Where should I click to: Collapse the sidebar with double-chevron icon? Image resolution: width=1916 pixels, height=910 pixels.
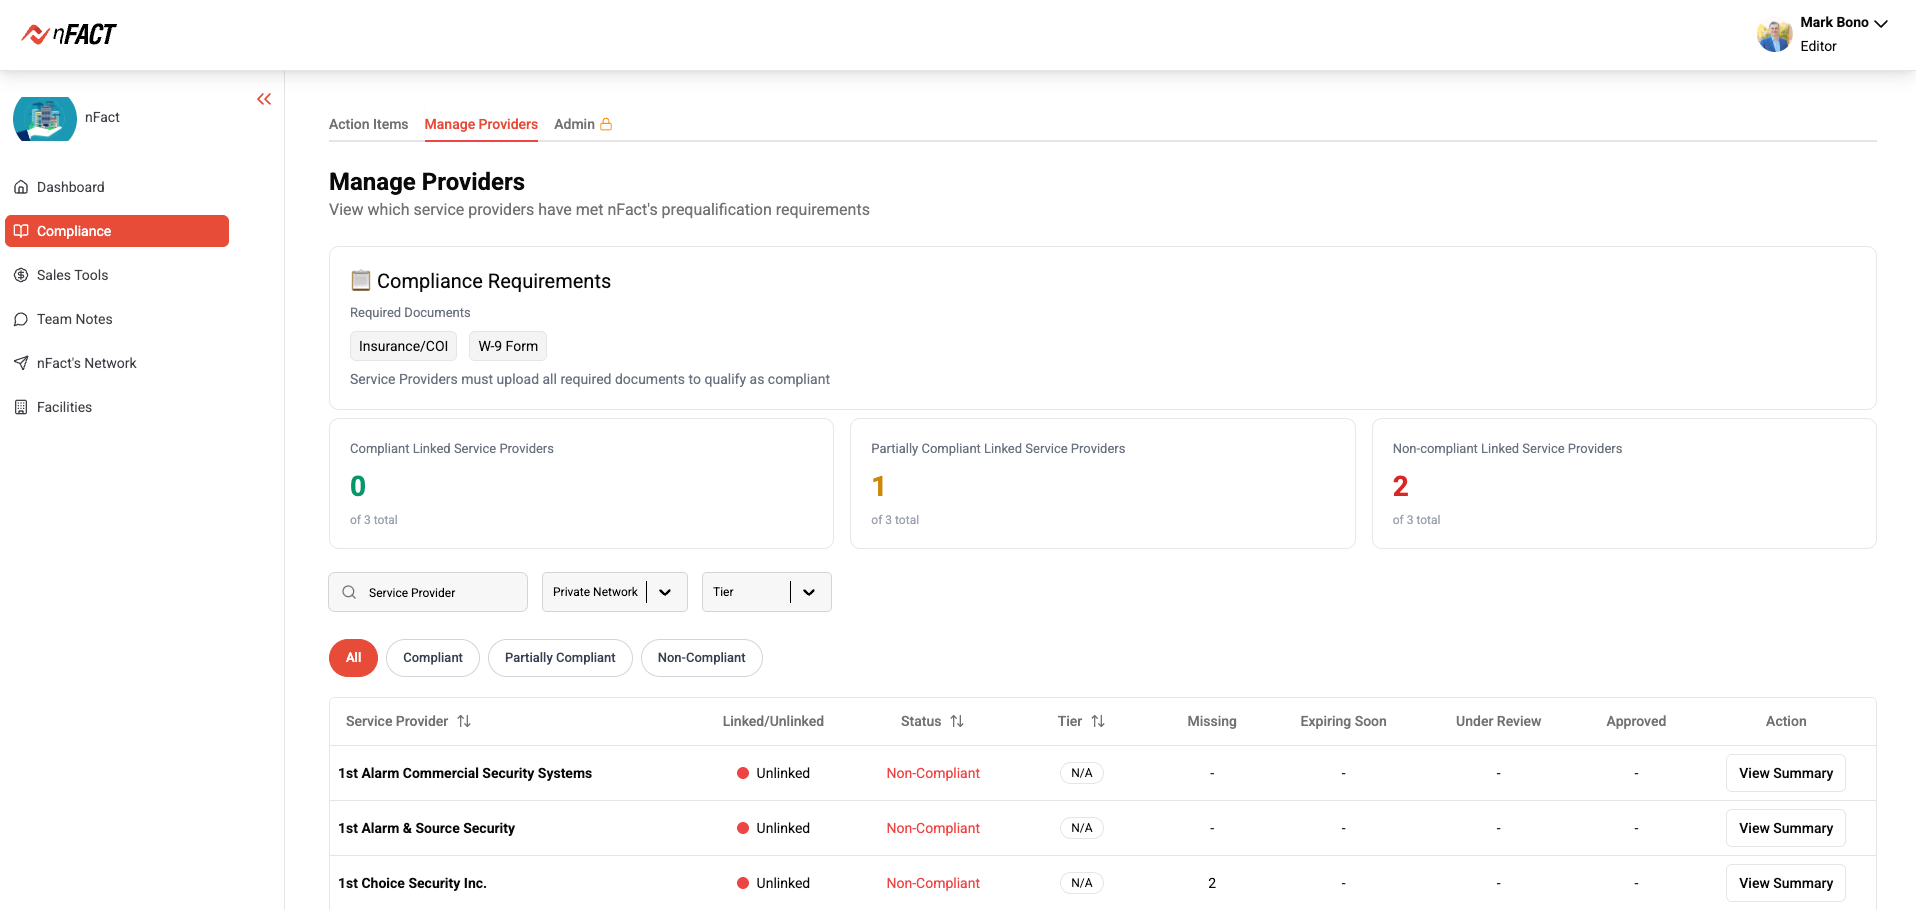(x=264, y=99)
